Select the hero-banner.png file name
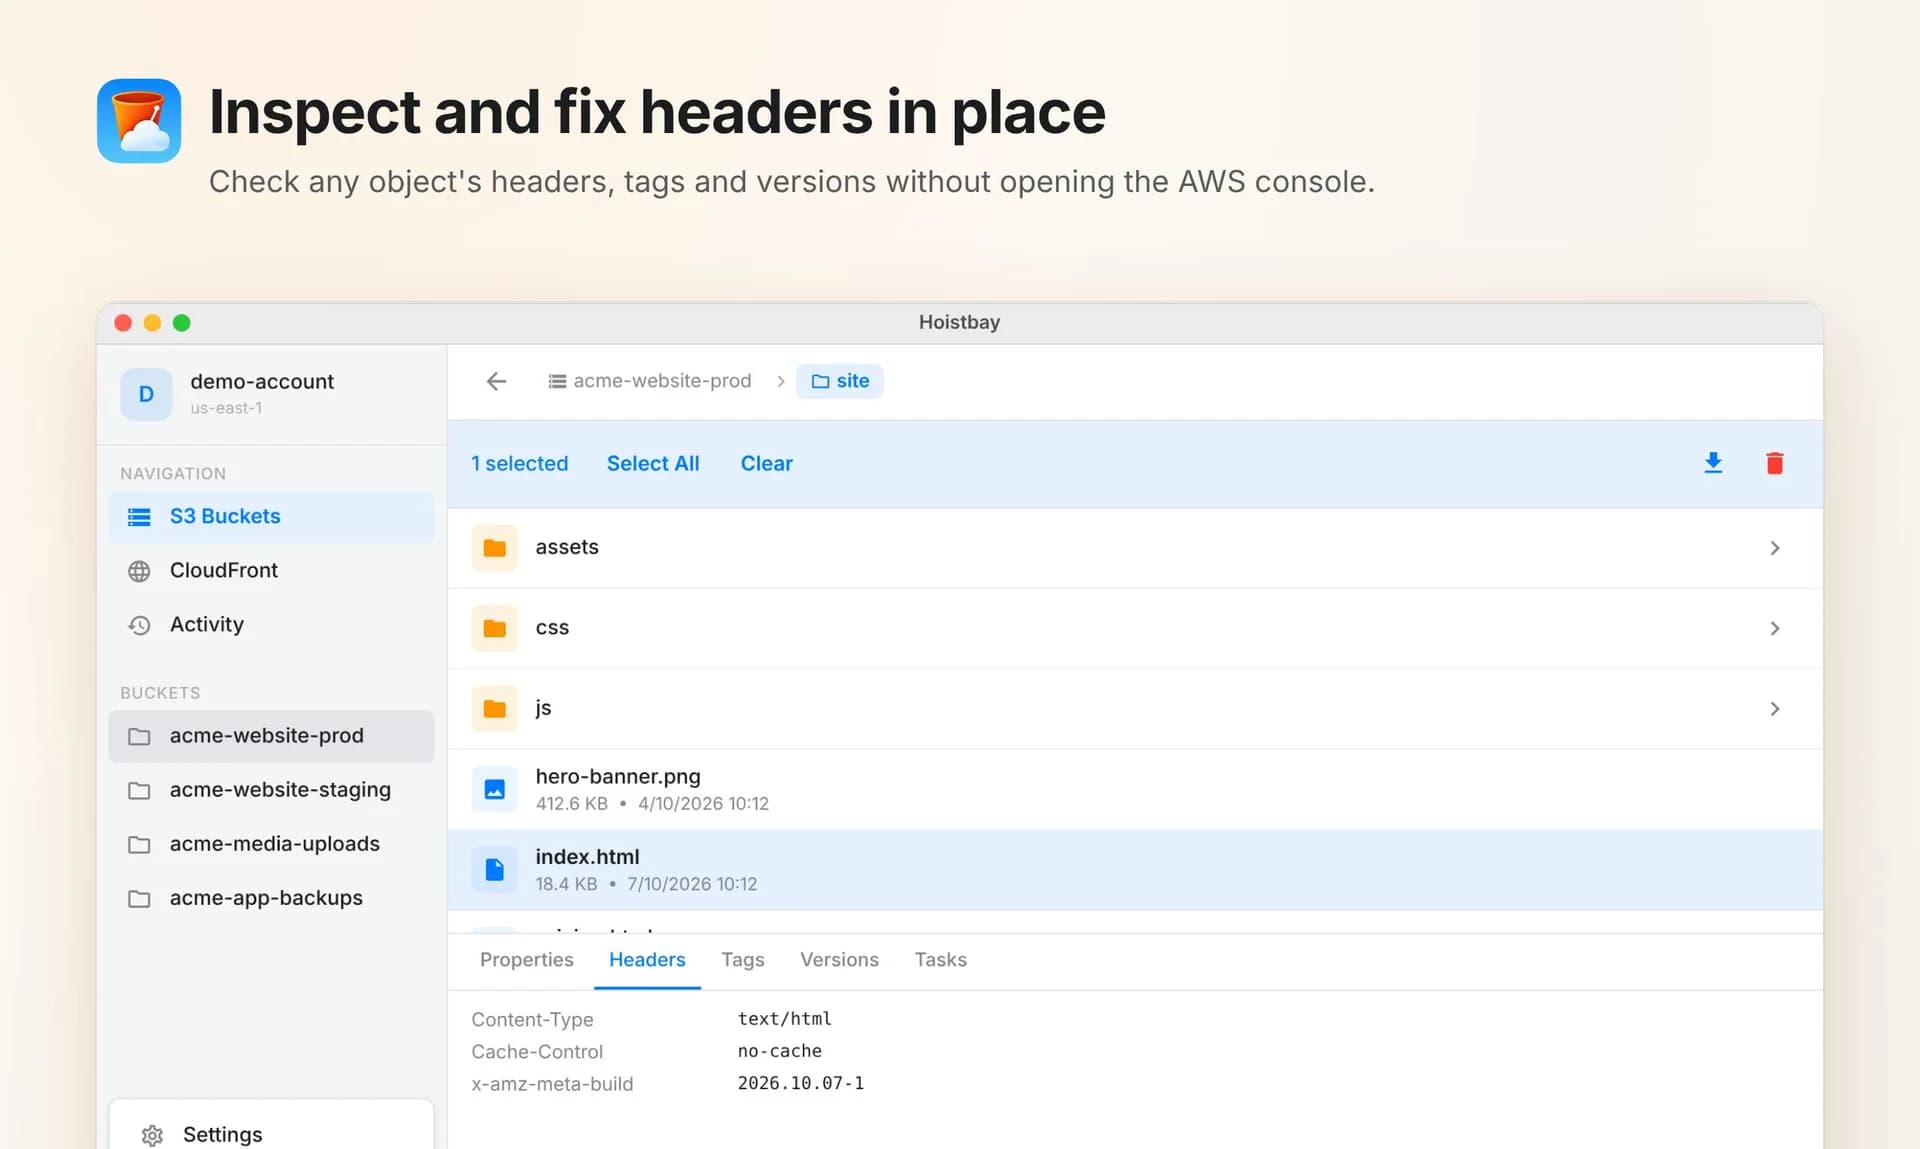The image size is (1920, 1149). point(618,777)
